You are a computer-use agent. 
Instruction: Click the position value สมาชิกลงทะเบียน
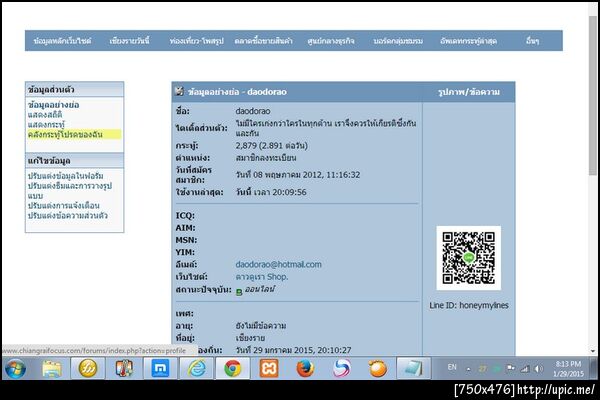pyautogui.click(x=266, y=158)
